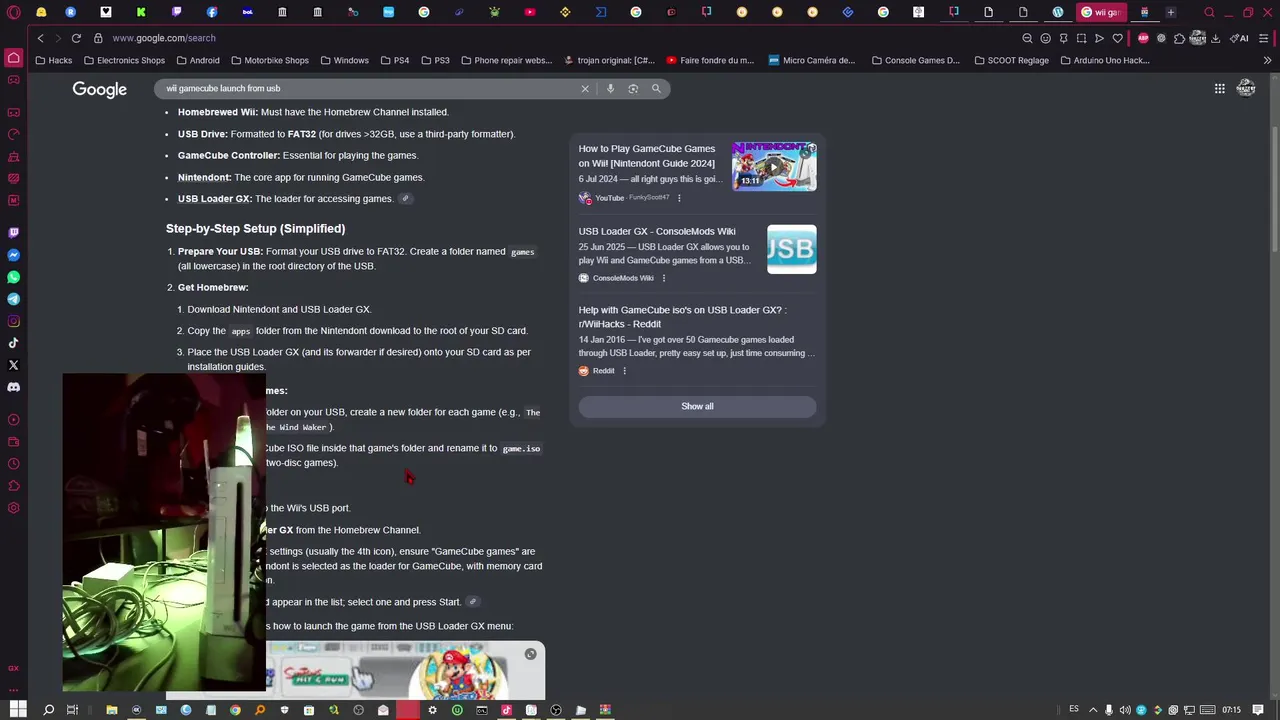The image size is (1280, 720).
Task: Open the Google apps grid
Action: [1219, 89]
